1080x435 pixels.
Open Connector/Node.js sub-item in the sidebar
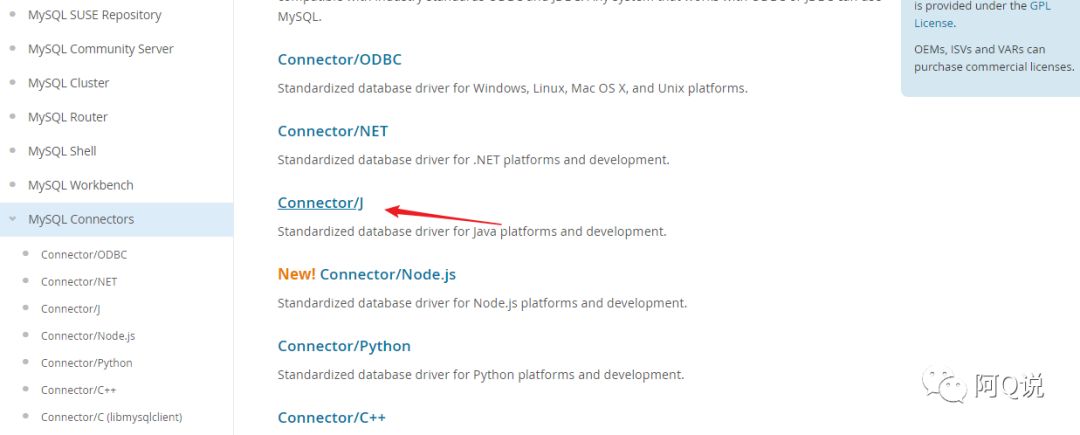[88, 336]
